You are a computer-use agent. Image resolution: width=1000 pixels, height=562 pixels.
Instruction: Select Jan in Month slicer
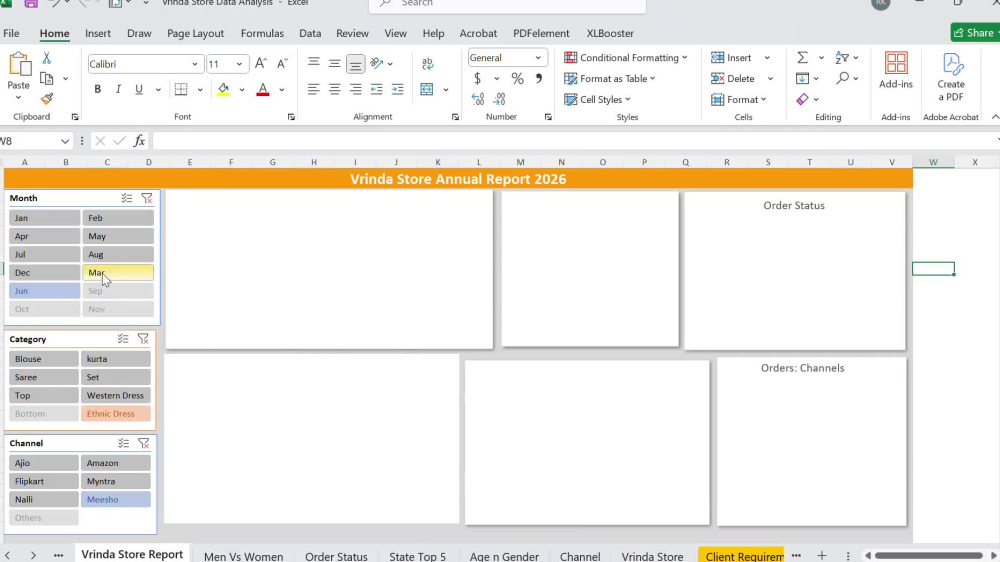coord(44,218)
